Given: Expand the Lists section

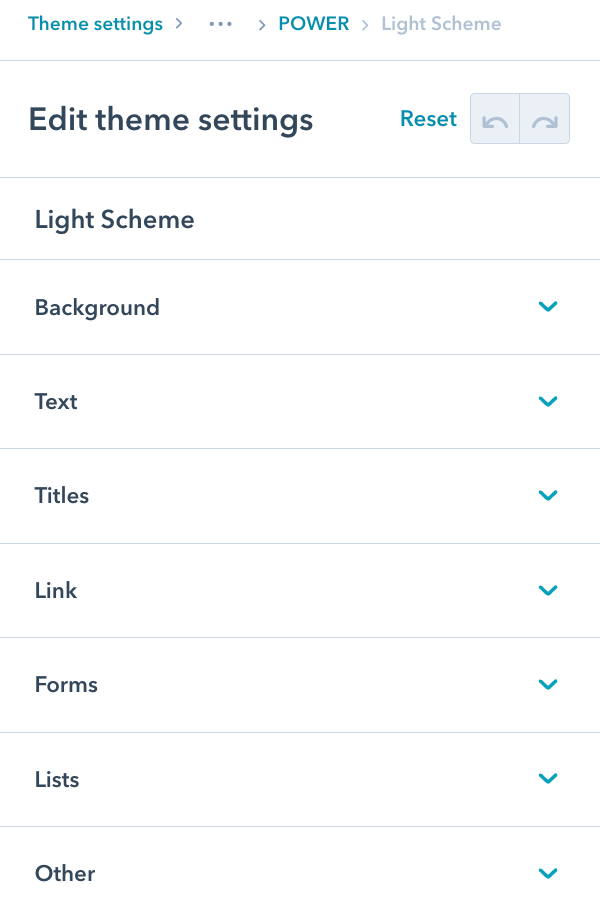Looking at the screenshot, I should click(548, 779).
